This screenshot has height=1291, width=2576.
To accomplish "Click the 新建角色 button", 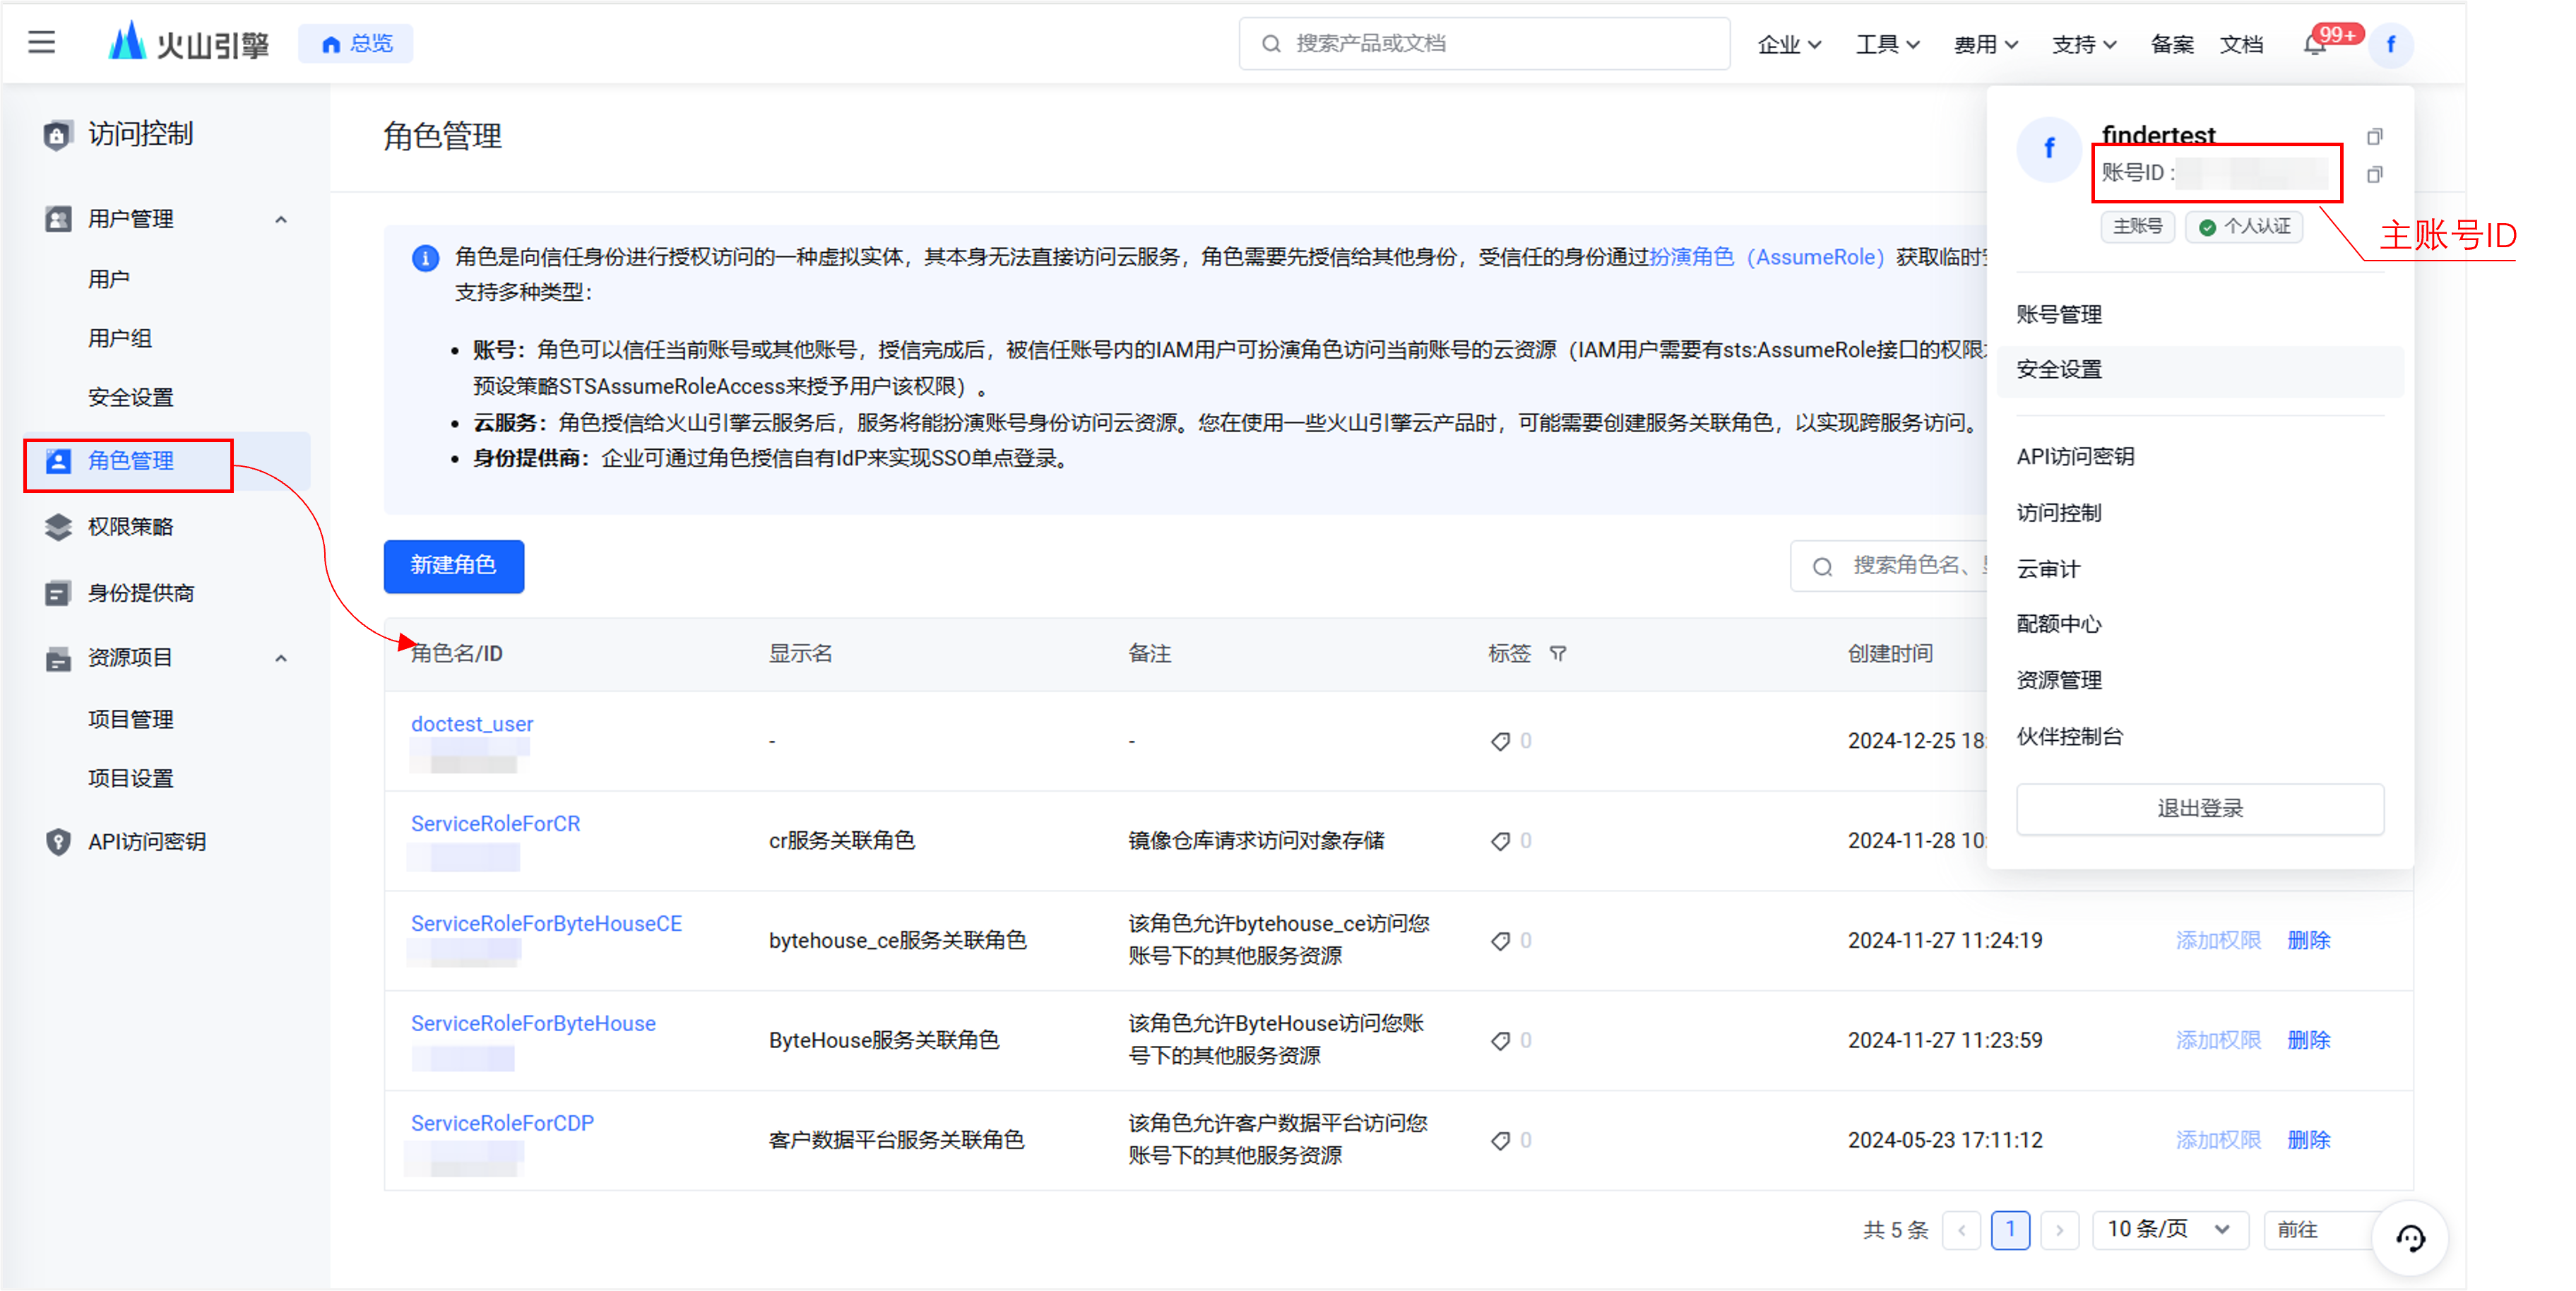I will [453, 566].
